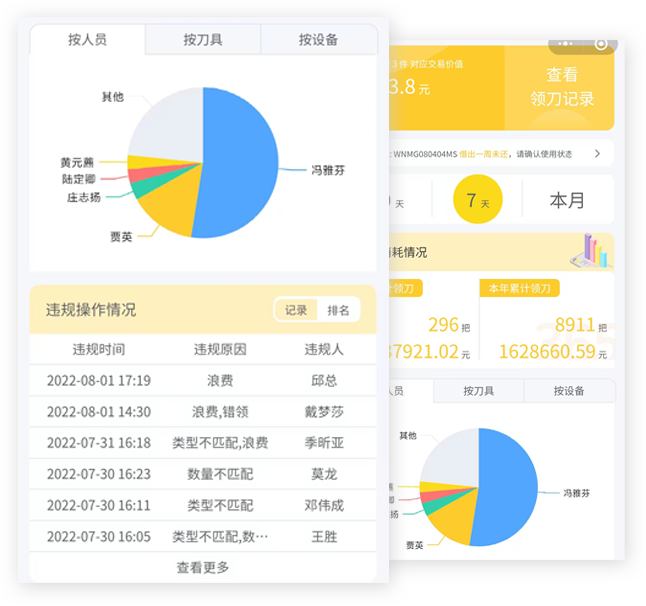
Task: Click violator name 戴梦莎
Action: [x=324, y=412]
